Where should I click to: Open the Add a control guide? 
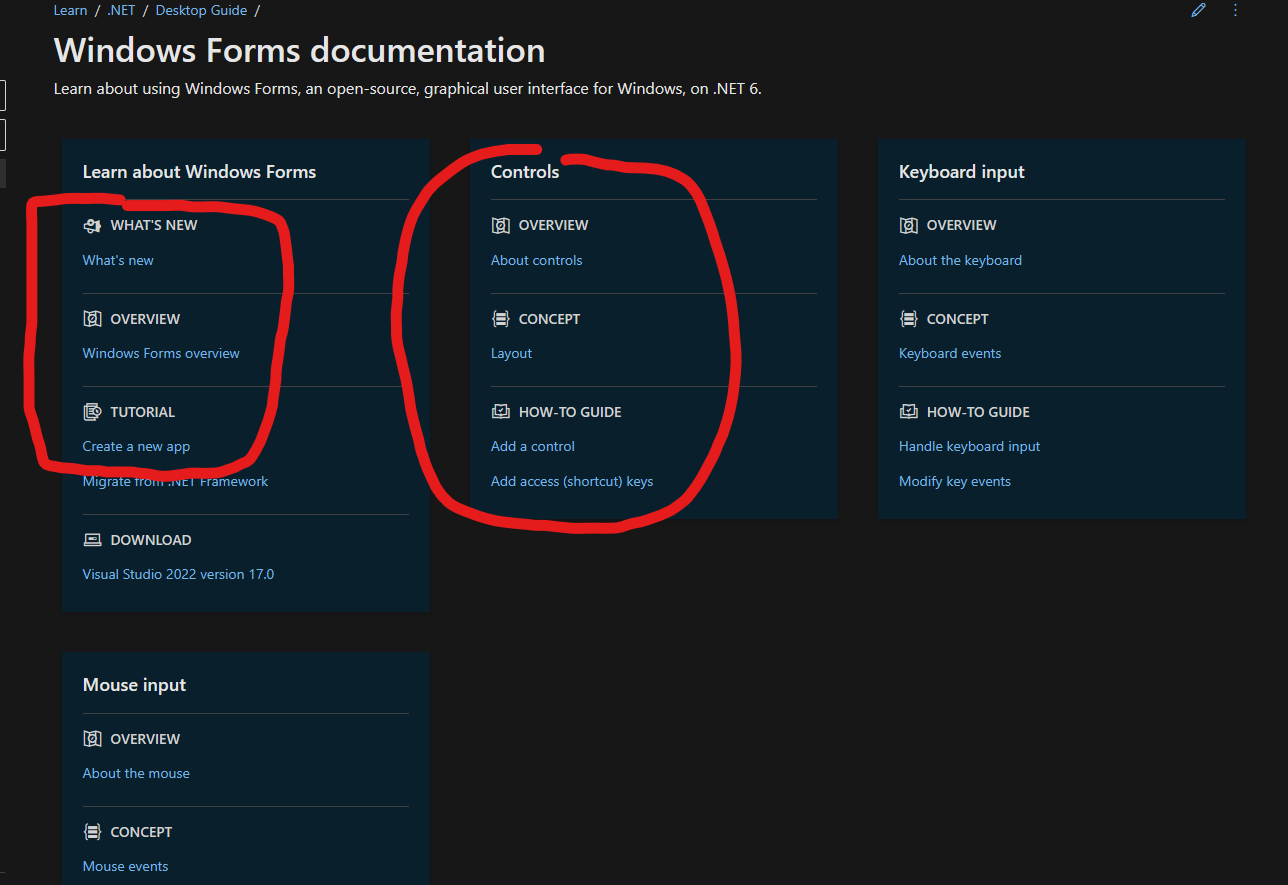[533, 447]
